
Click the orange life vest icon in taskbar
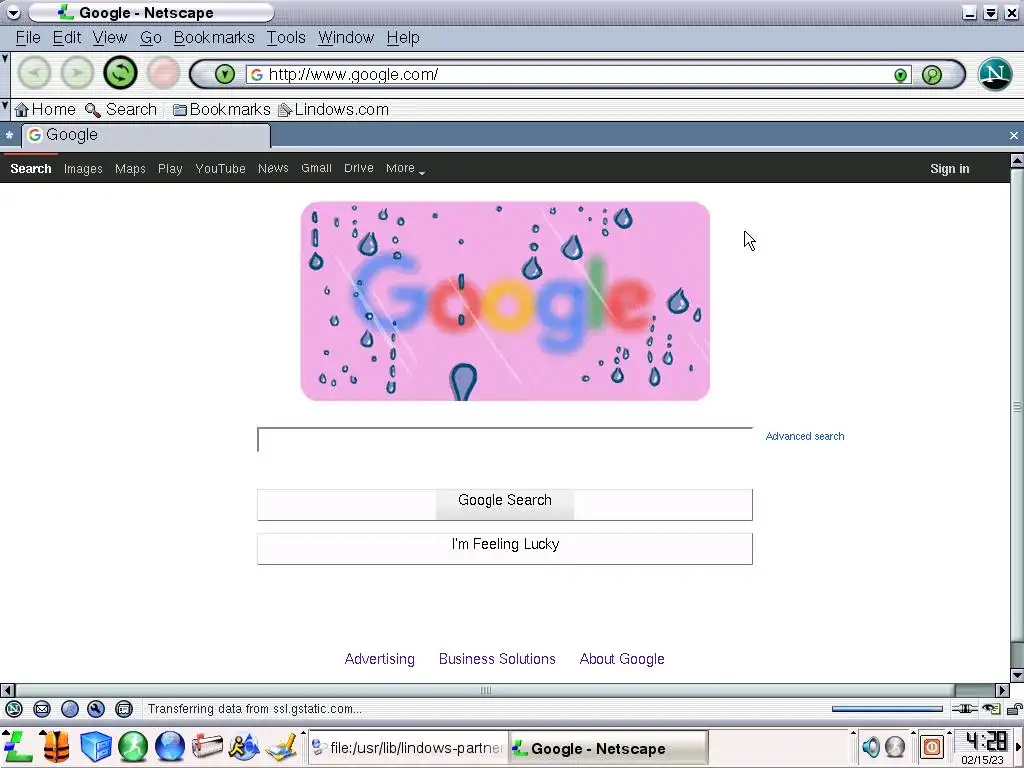point(56,746)
